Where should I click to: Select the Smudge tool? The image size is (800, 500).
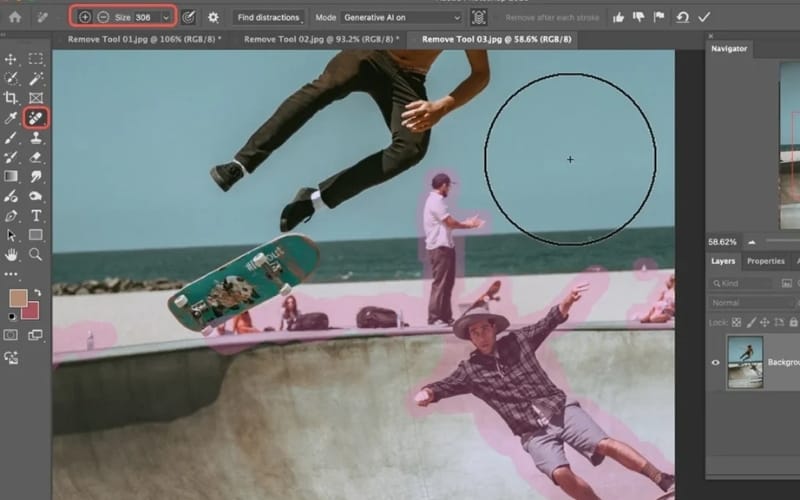(36, 177)
